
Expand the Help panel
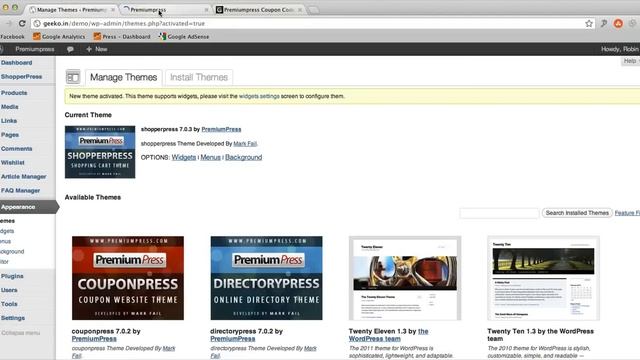[x=630, y=61]
